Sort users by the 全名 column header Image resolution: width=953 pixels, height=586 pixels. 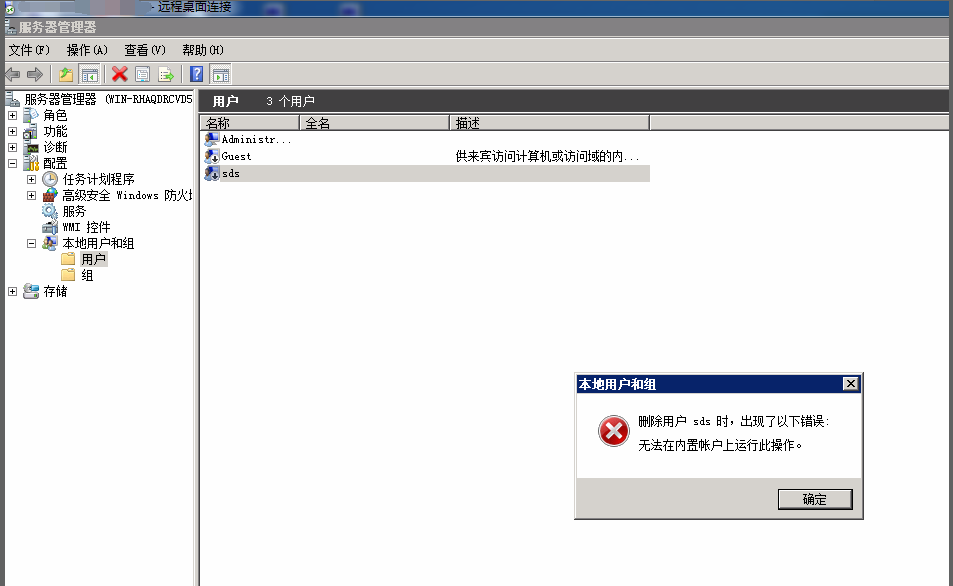pyautogui.click(x=373, y=123)
